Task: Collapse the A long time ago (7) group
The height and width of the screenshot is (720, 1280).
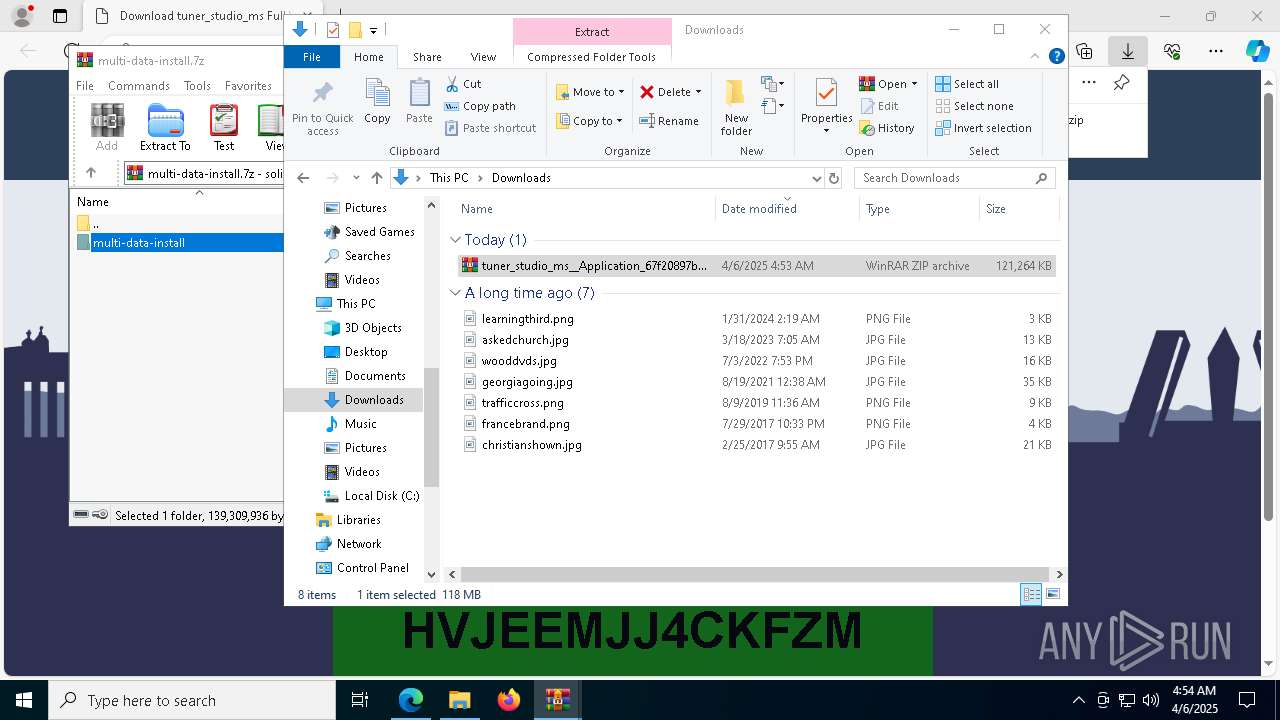Action: (x=456, y=293)
